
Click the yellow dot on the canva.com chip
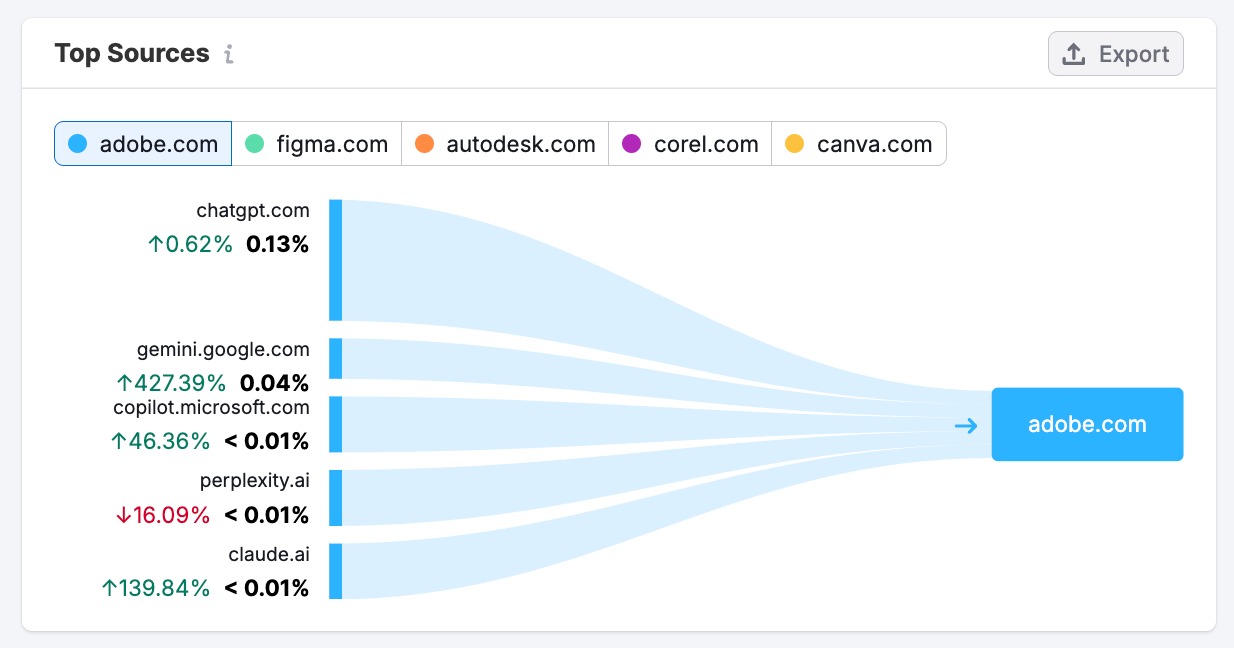click(x=795, y=143)
